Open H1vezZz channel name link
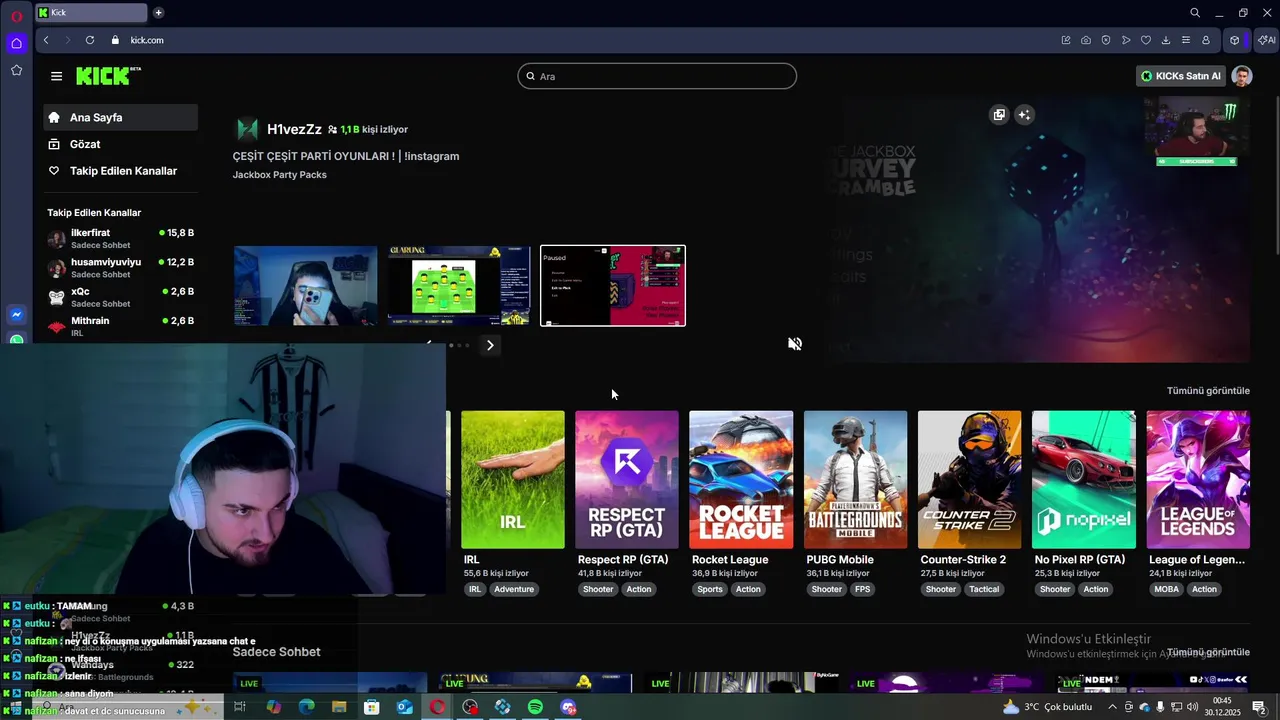 (294, 129)
